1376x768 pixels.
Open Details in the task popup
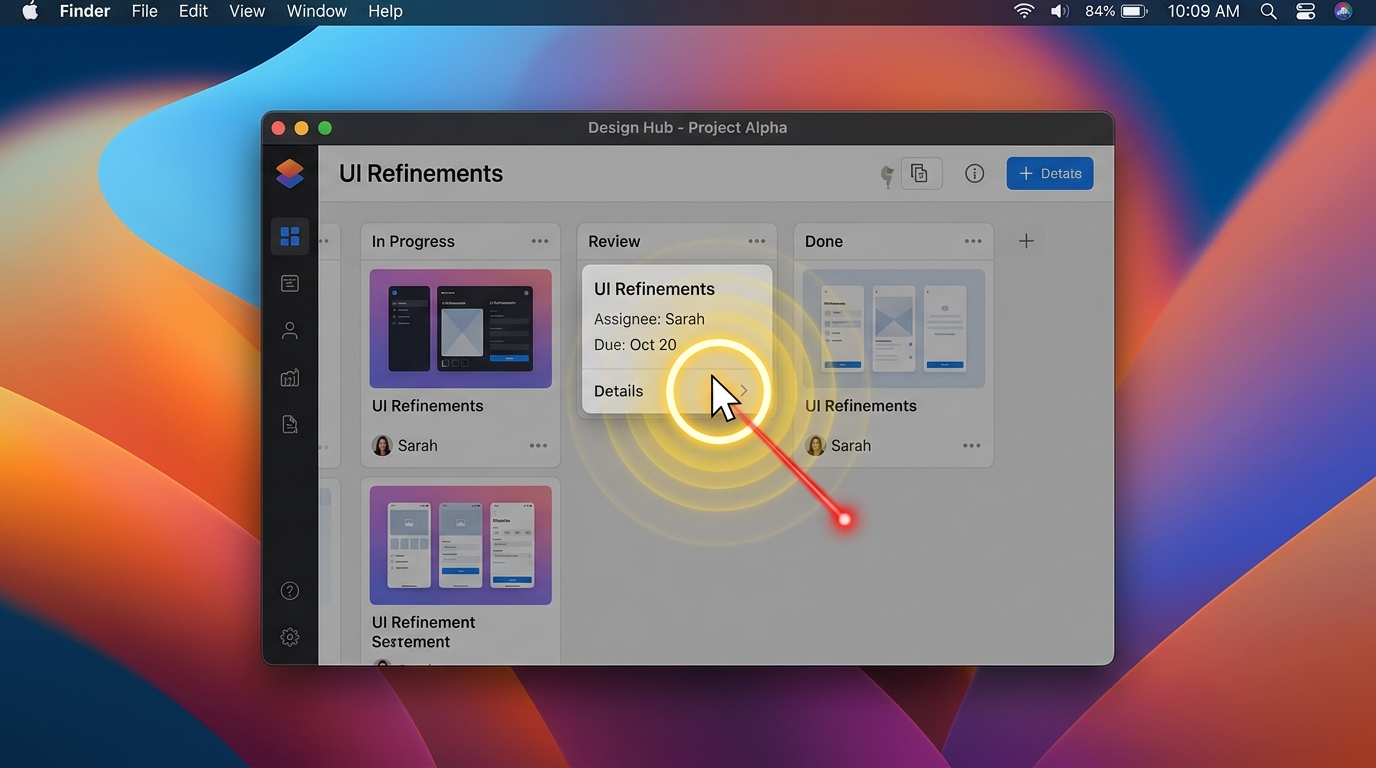point(677,391)
